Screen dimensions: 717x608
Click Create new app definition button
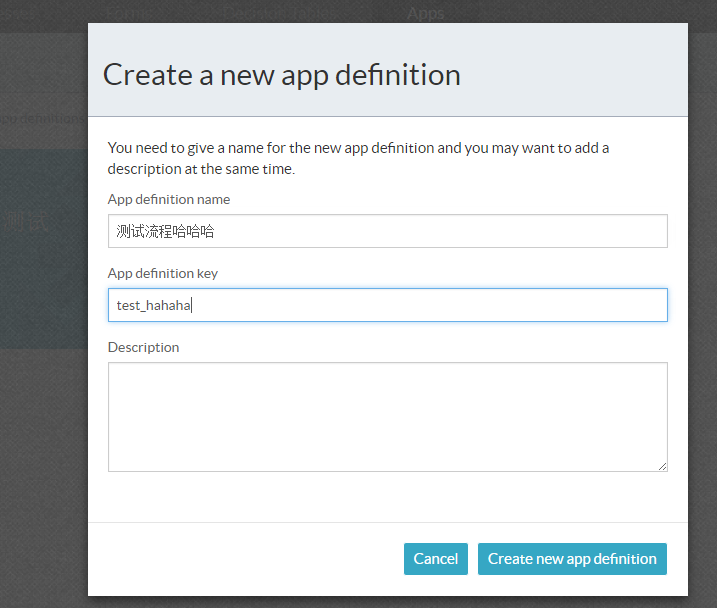tap(572, 559)
